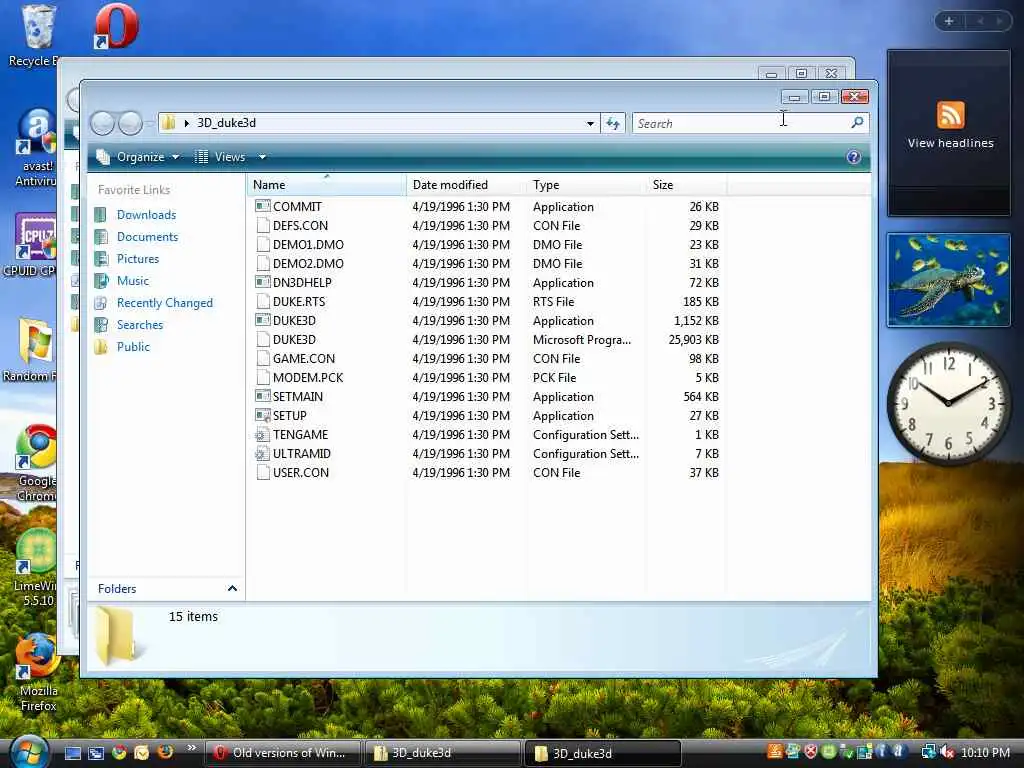The height and width of the screenshot is (768, 1024).
Task: Open the Opera desktop shortcut
Action: pyautogui.click(x=116, y=26)
